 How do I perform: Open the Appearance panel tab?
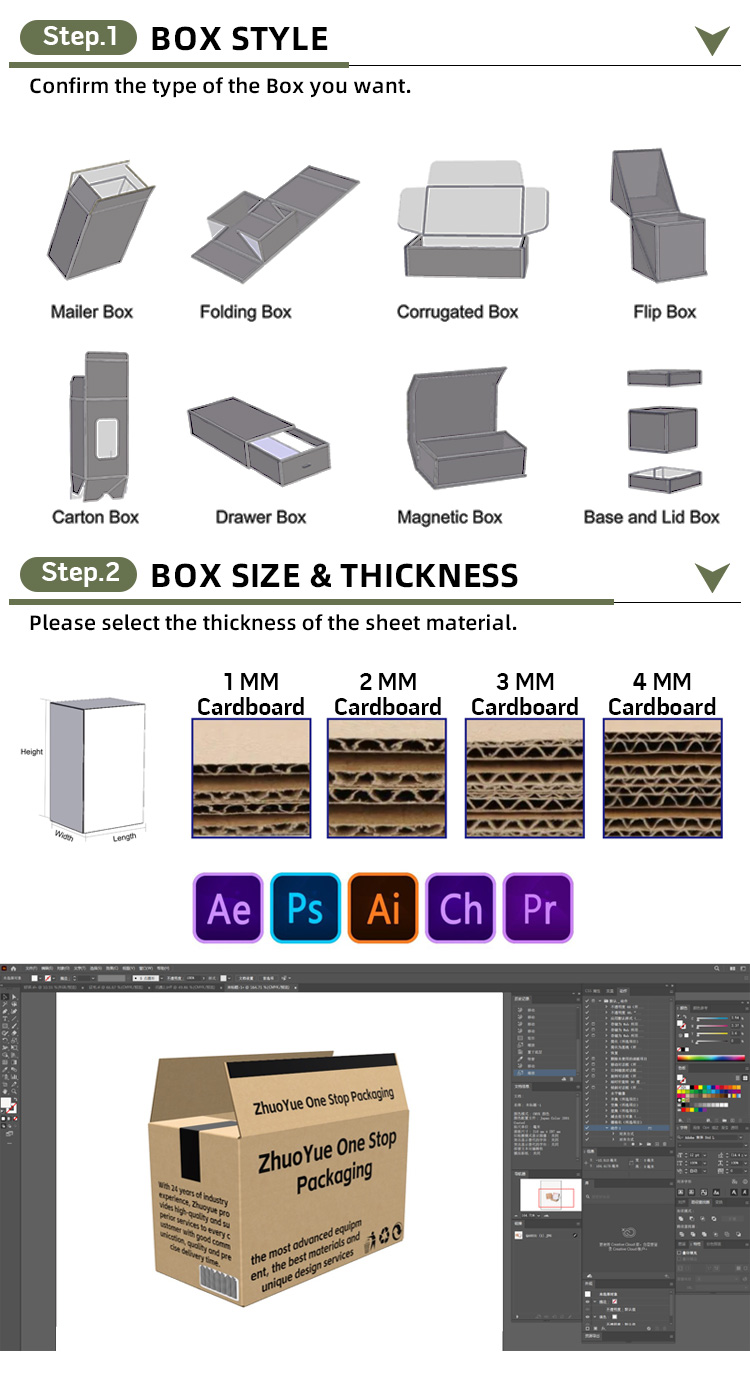tap(588, 1283)
